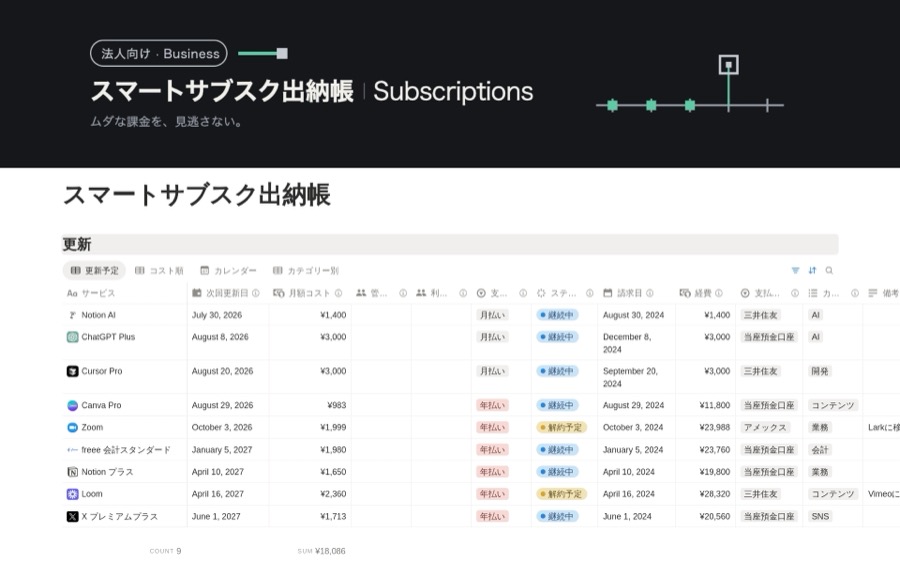This screenshot has width=900, height=562.
Task: Click info icon beside 次回更新日 header
Action: (x=255, y=293)
